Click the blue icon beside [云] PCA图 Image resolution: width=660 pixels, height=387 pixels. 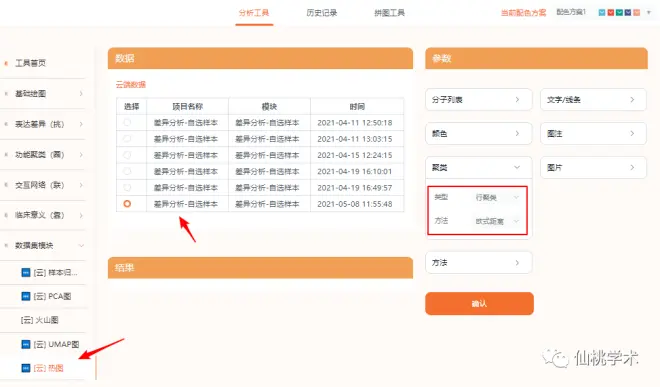coord(26,296)
